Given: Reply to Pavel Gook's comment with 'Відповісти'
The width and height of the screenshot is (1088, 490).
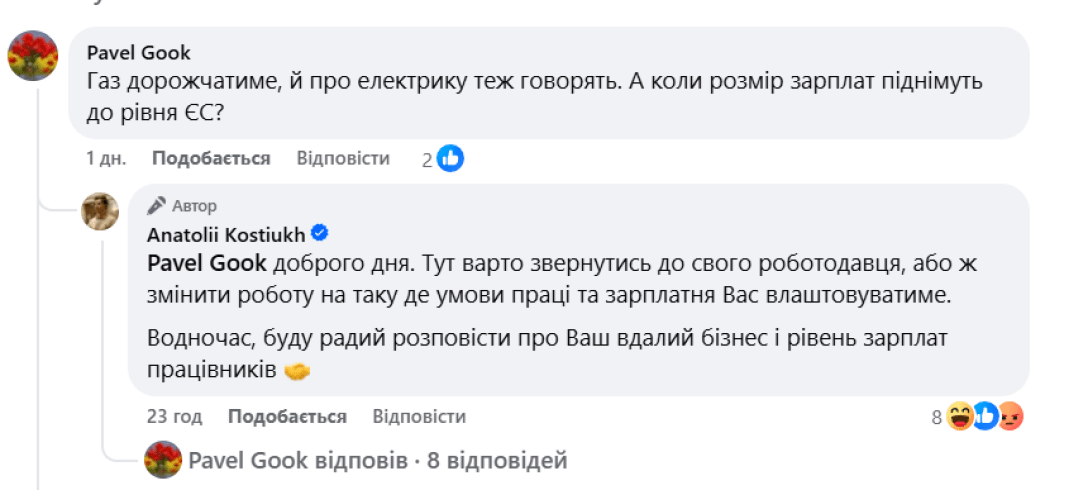Looking at the screenshot, I should [x=343, y=159].
